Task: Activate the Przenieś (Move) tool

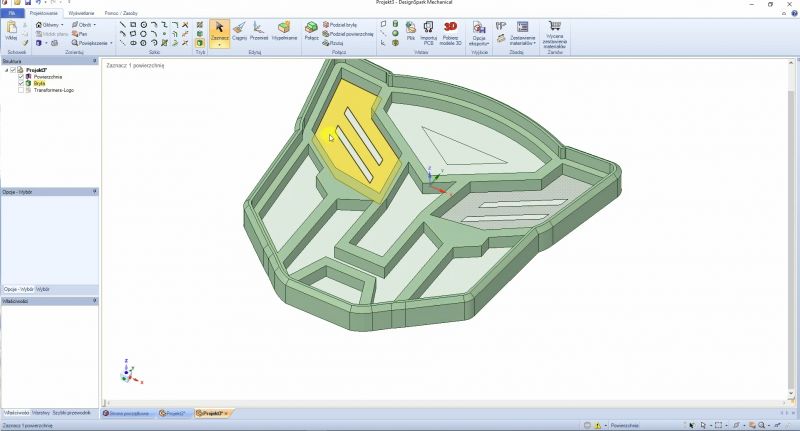Action: click(x=259, y=31)
